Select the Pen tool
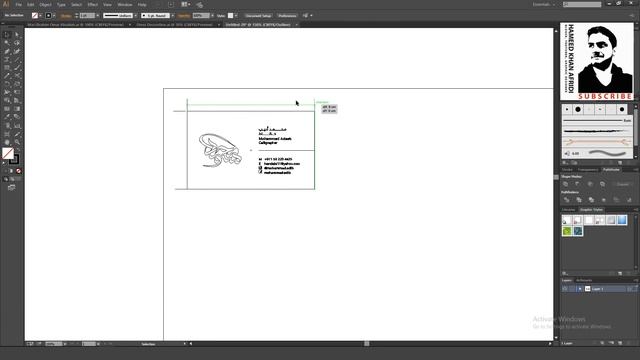 7,51
